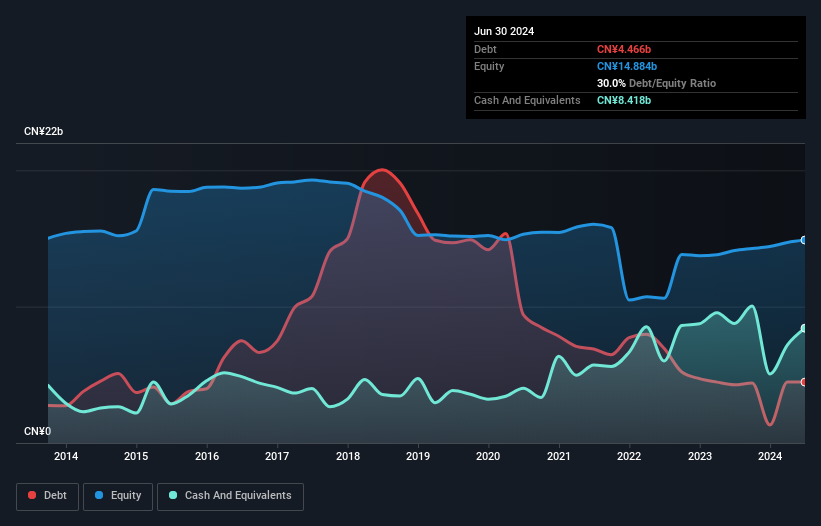This screenshot has width=821, height=526.
Task: Toggle the Debt legend button
Action: pyautogui.click(x=48, y=496)
